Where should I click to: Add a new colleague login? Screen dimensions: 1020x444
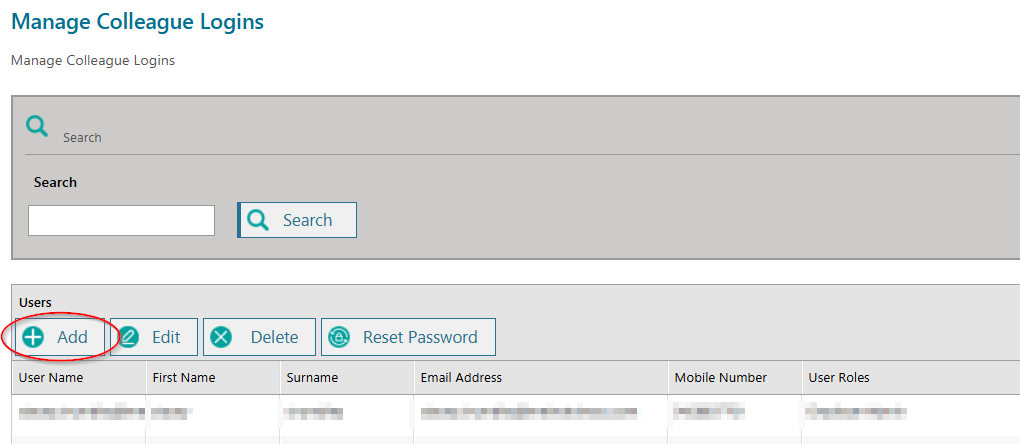point(59,337)
